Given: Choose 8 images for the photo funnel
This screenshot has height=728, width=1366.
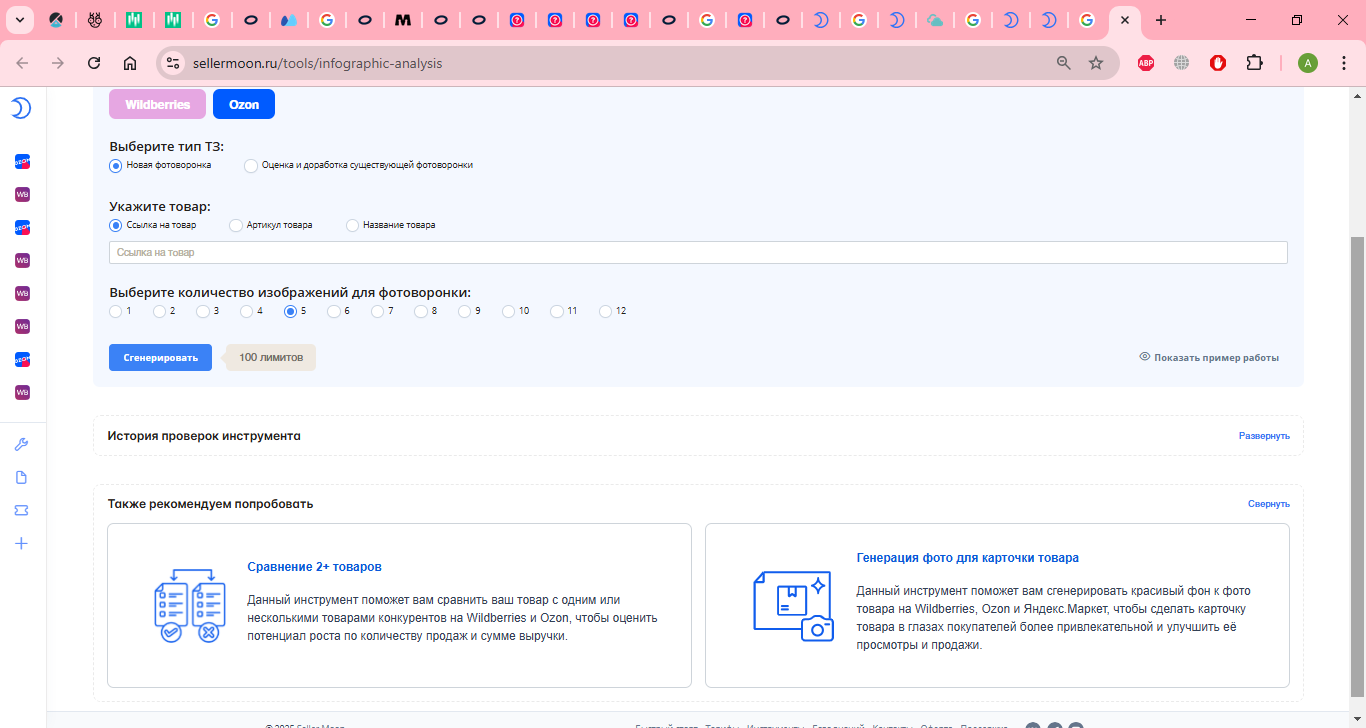Looking at the screenshot, I should click(421, 311).
